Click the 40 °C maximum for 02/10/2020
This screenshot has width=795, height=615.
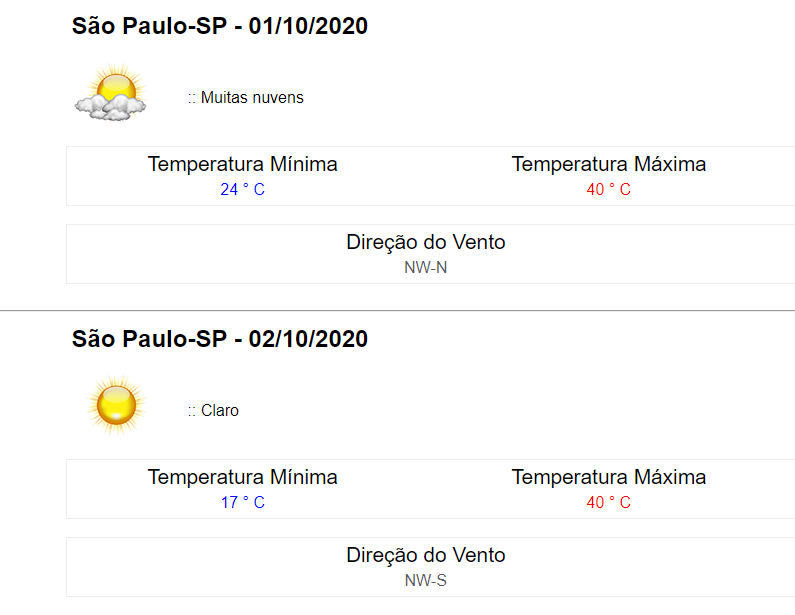click(x=608, y=502)
